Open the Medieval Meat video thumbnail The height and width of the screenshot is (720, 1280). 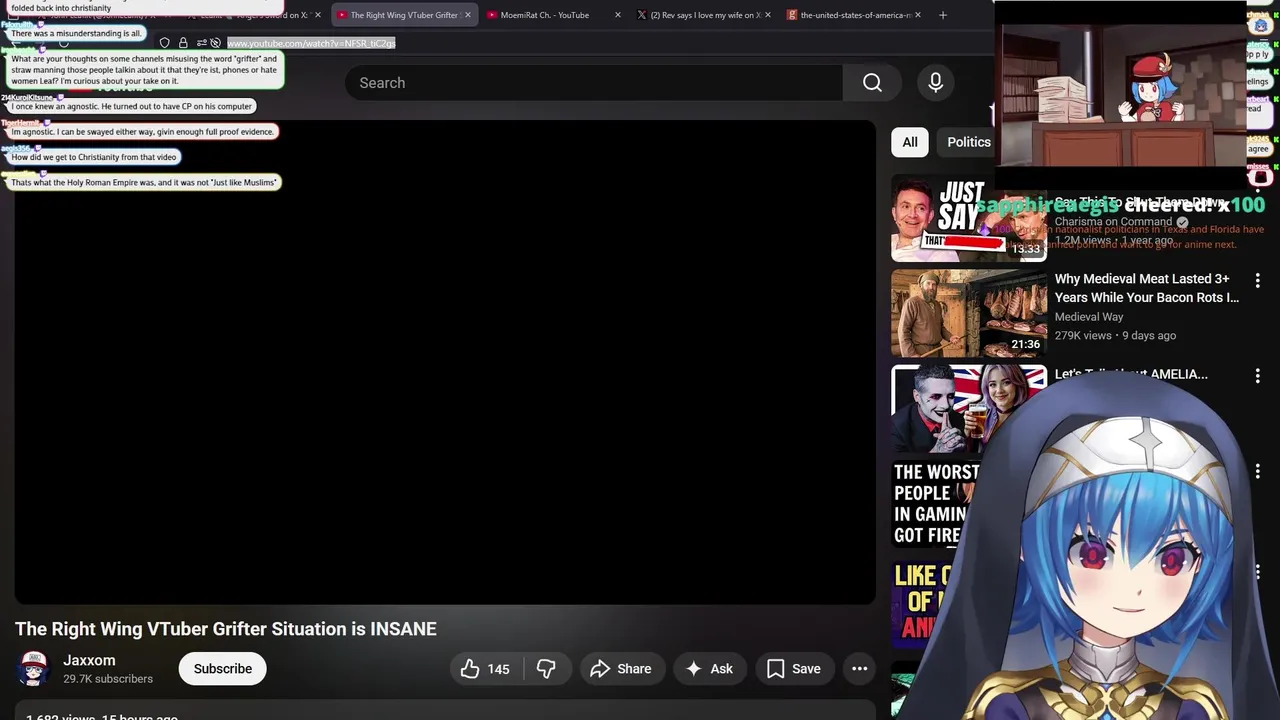[969, 314]
